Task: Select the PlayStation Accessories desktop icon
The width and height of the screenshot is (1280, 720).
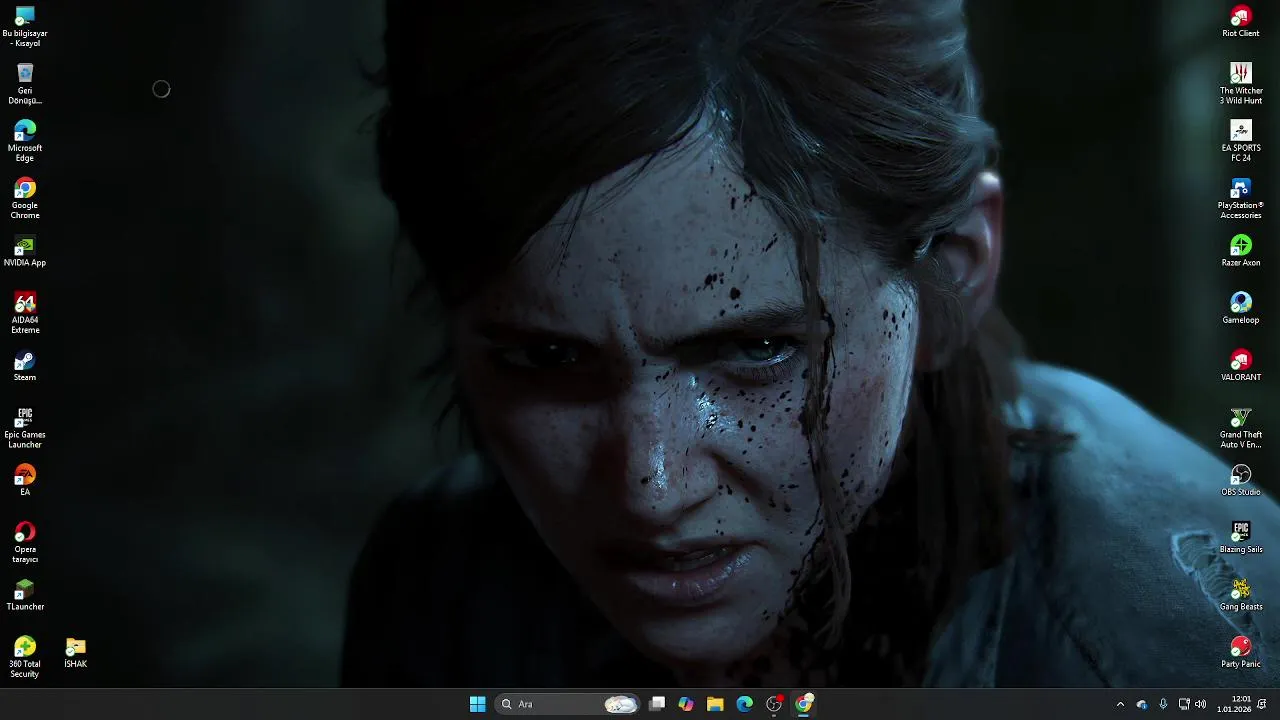Action: [x=1241, y=198]
